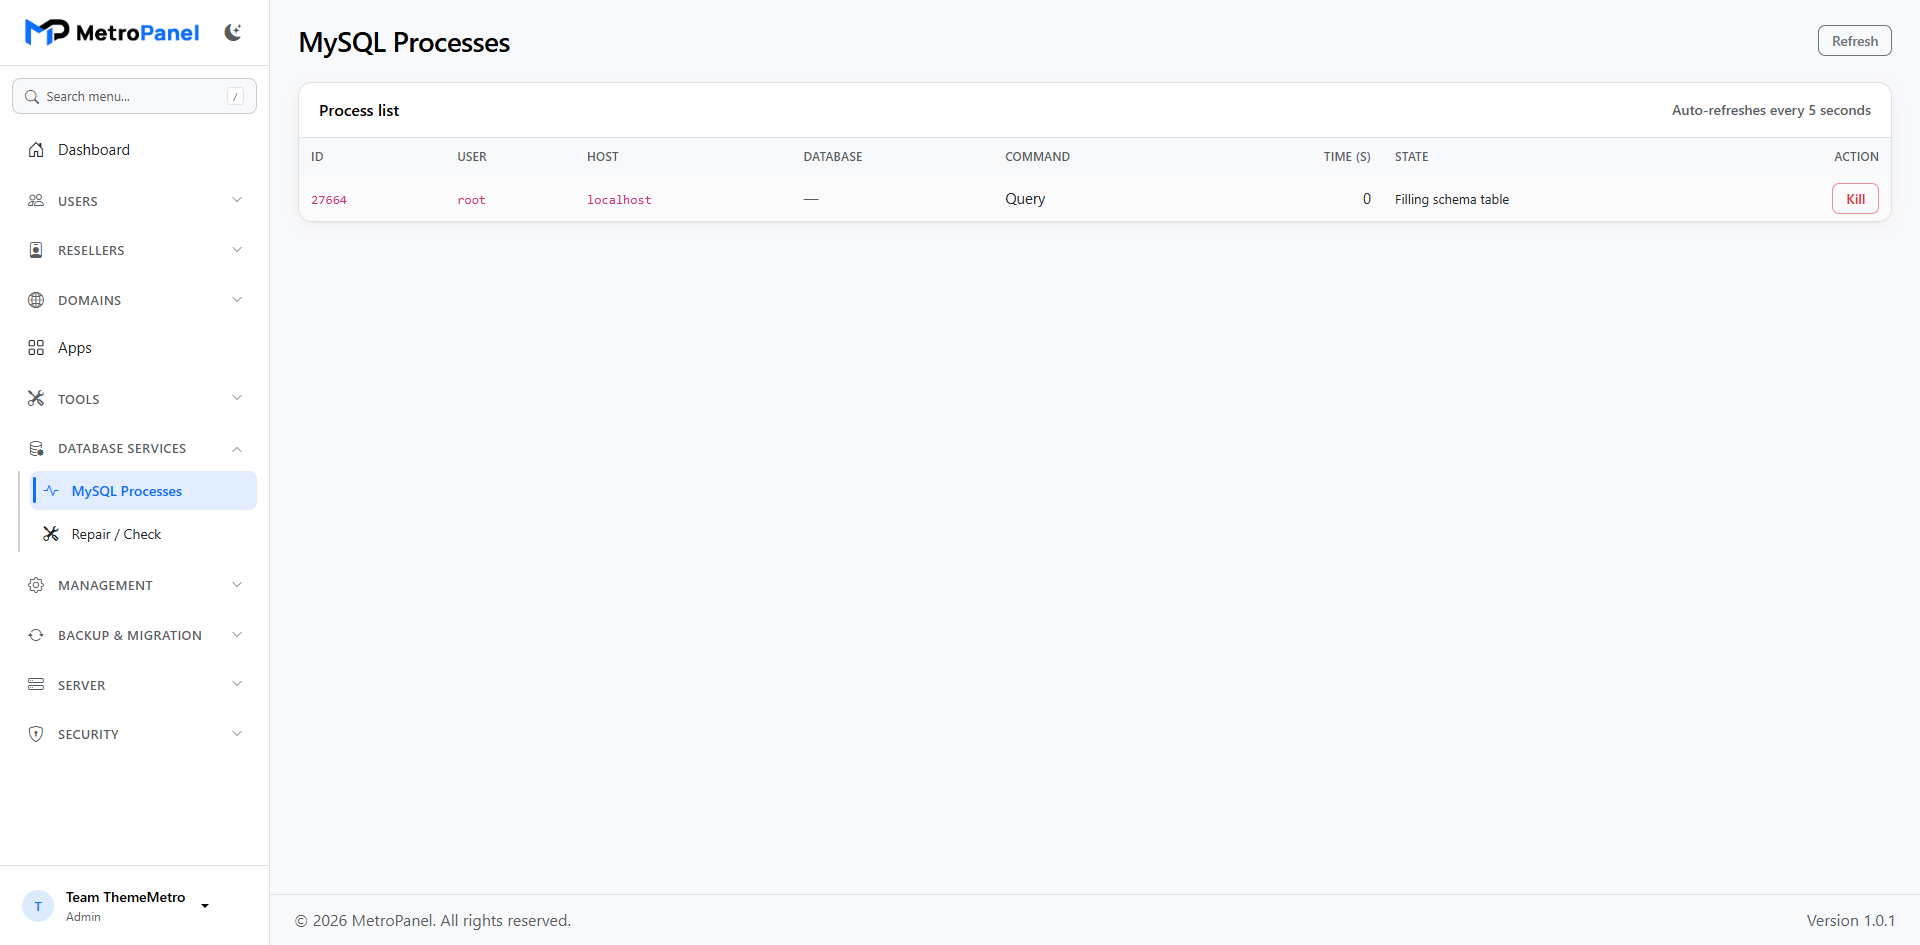Click the Backup & Migration sync icon
This screenshot has width=1920, height=945.
36,635
